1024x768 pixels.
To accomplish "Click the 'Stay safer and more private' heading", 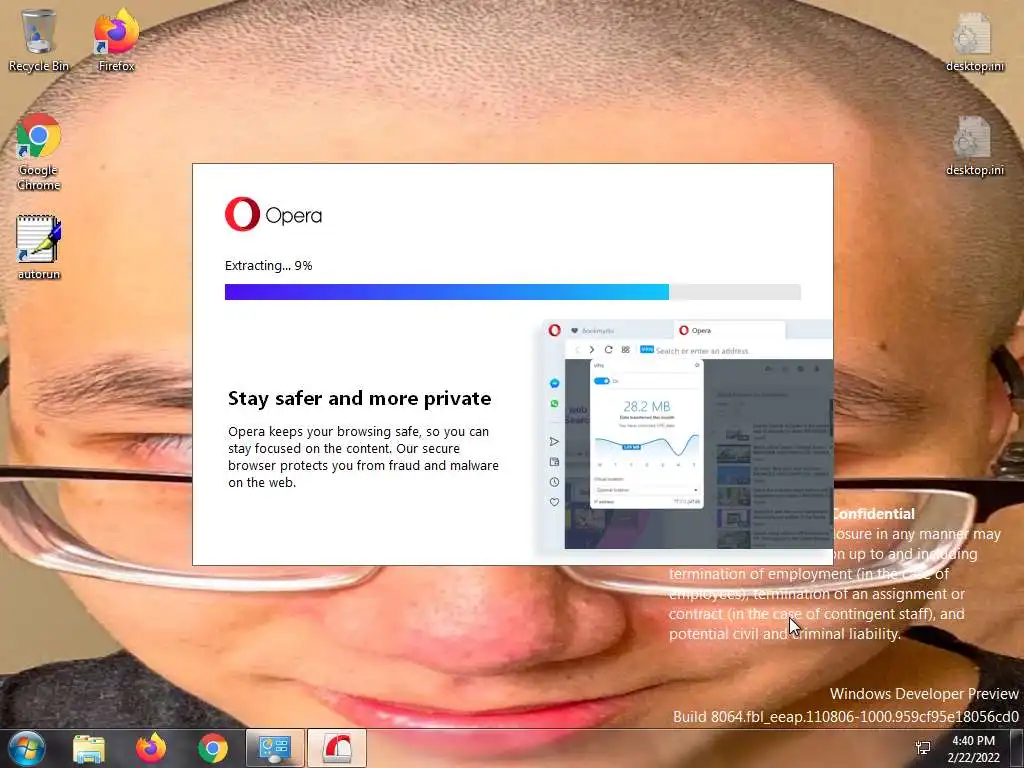I will (359, 398).
